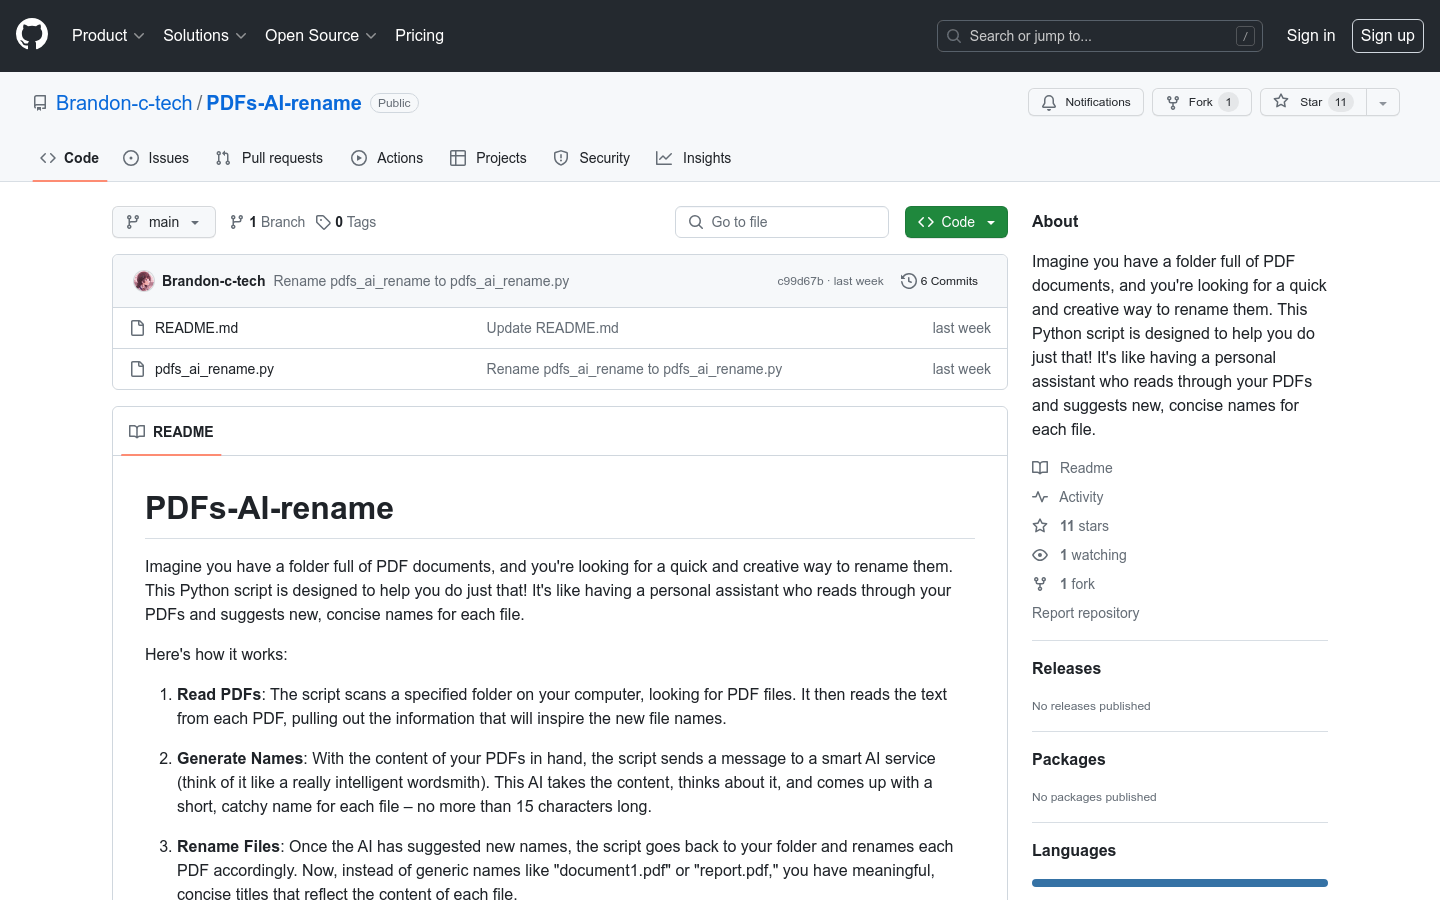
Task: Open the Report repository link
Action: tap(1085, 613)
